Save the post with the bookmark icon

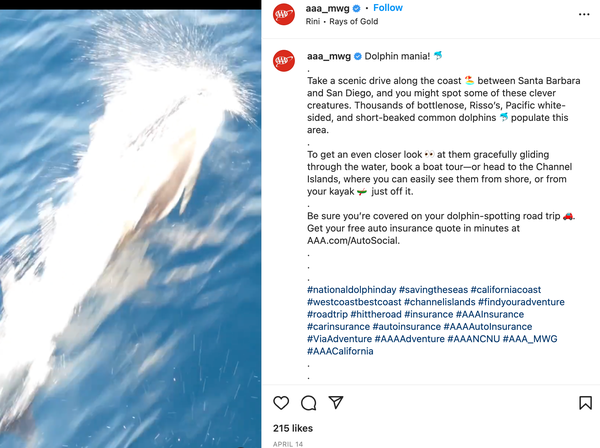(585, 403)
